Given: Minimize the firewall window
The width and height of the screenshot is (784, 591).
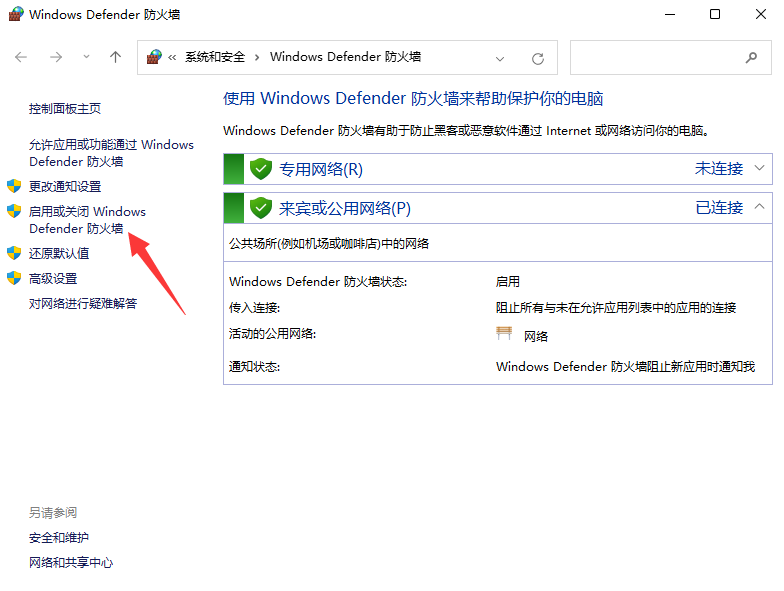Looking at the screenshot, I should (670, 14).
